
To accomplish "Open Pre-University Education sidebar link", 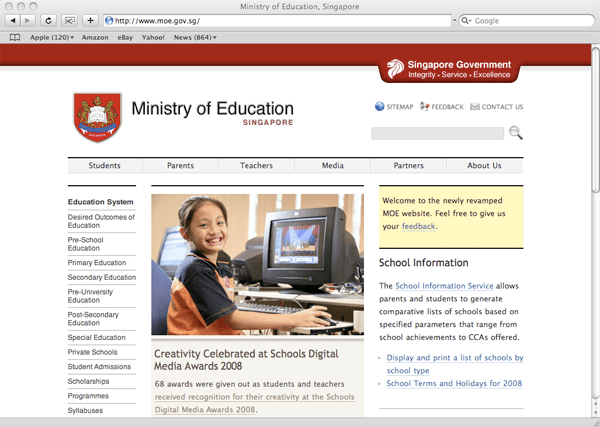I will click(90, 296).
